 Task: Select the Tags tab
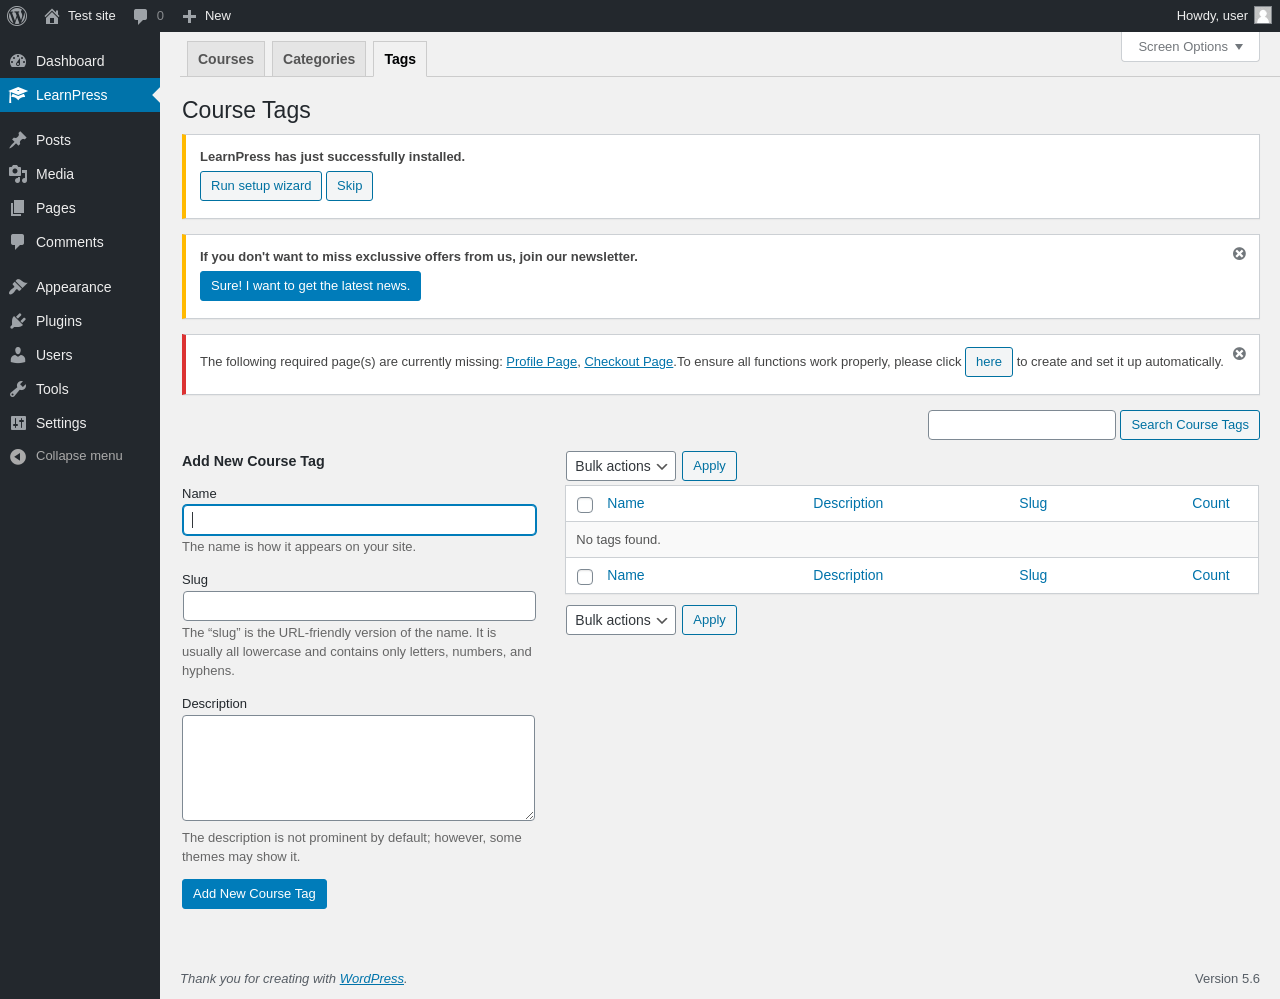[400, 59]
